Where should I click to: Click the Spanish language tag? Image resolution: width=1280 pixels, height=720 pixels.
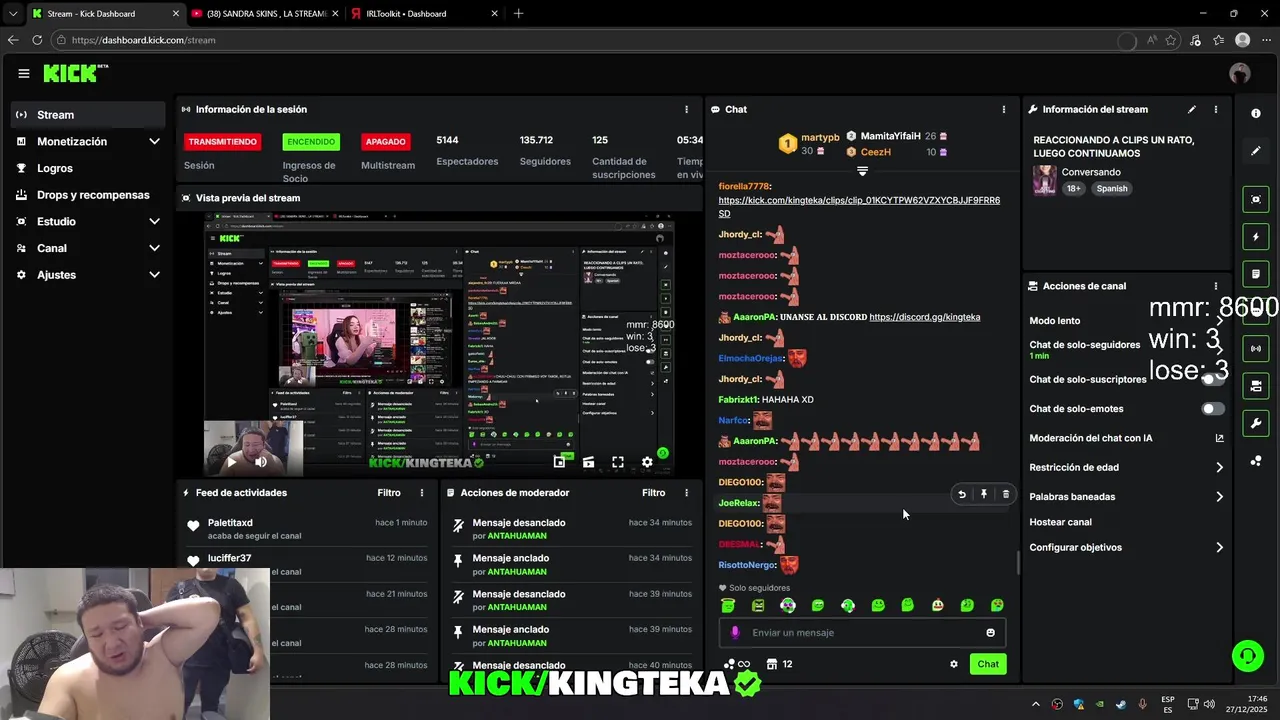(1111, 188)
